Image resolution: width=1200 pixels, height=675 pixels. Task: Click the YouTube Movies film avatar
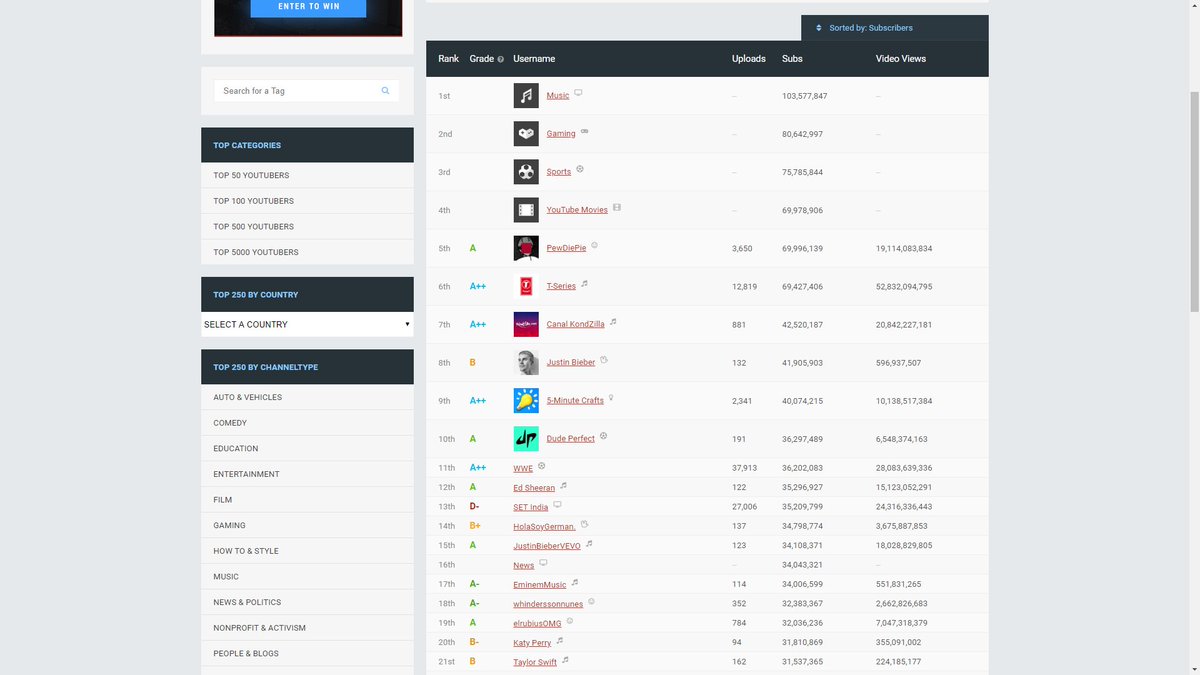[x=526, y=209]
